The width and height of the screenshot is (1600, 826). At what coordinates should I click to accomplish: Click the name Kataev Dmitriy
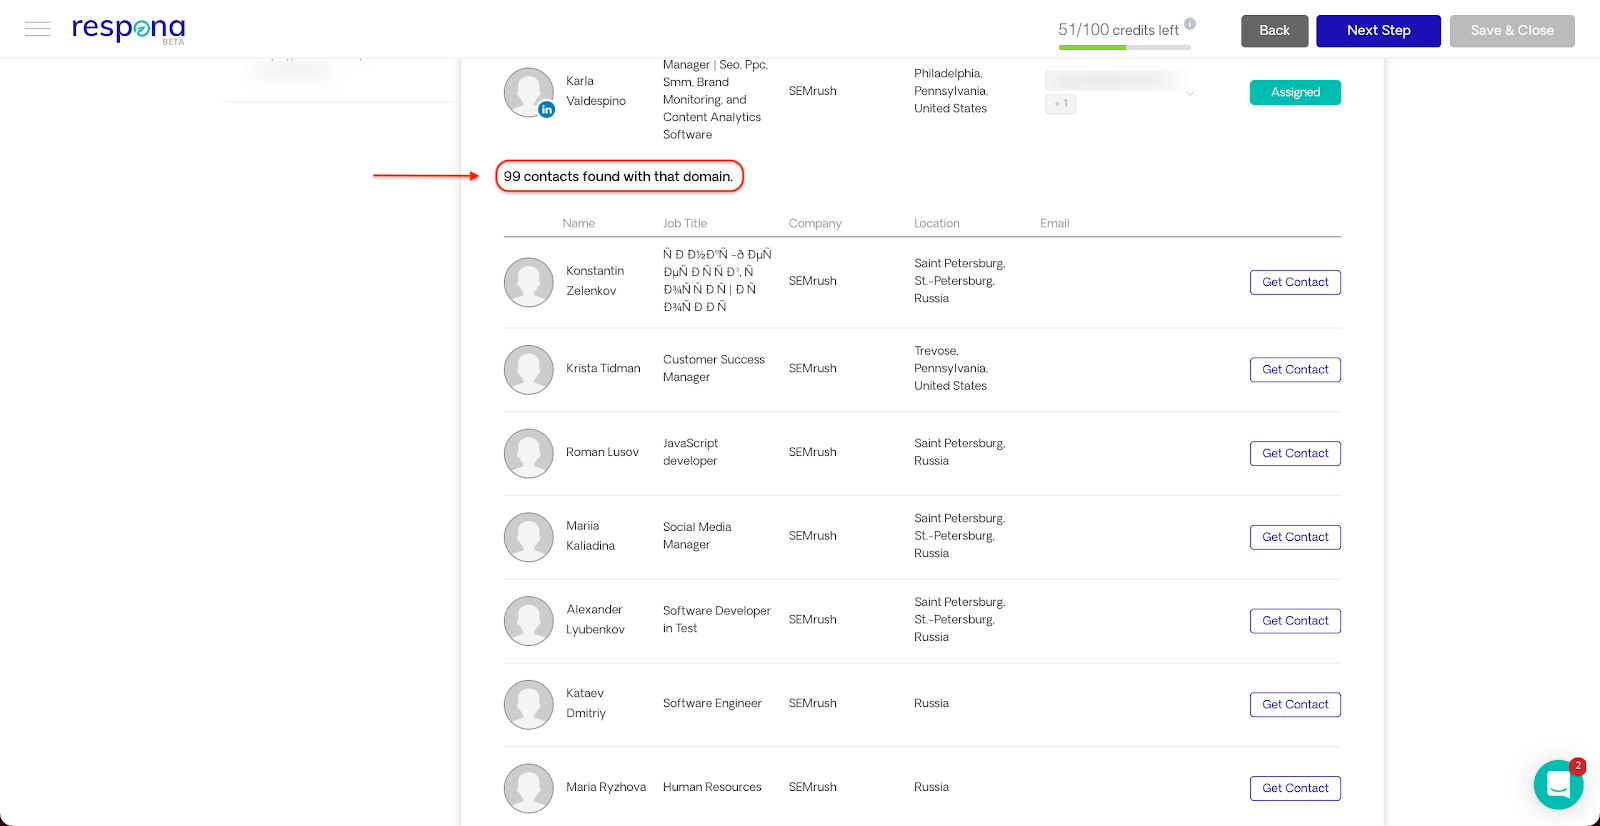[586, 703]
